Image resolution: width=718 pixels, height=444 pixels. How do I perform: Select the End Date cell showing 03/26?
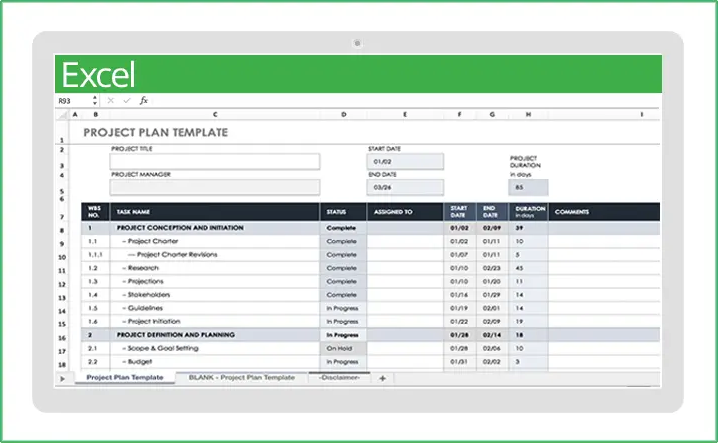[405, 187]
